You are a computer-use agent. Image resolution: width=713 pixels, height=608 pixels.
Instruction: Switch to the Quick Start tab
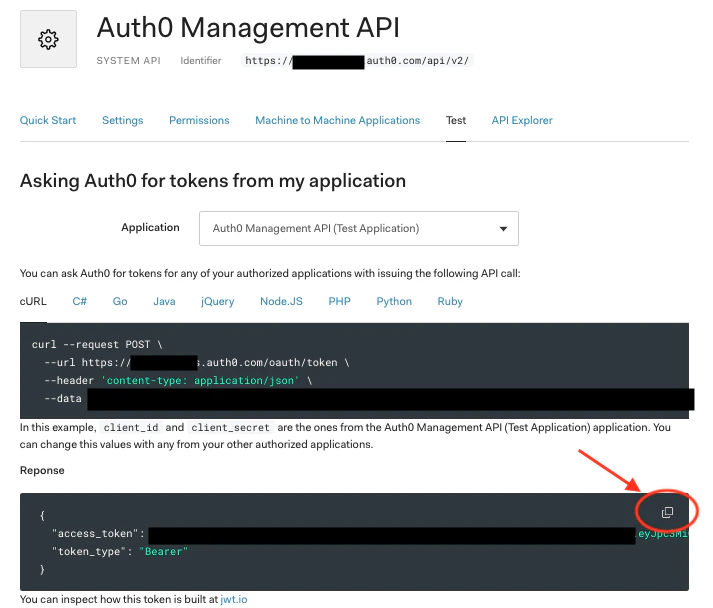coord(48,121)
